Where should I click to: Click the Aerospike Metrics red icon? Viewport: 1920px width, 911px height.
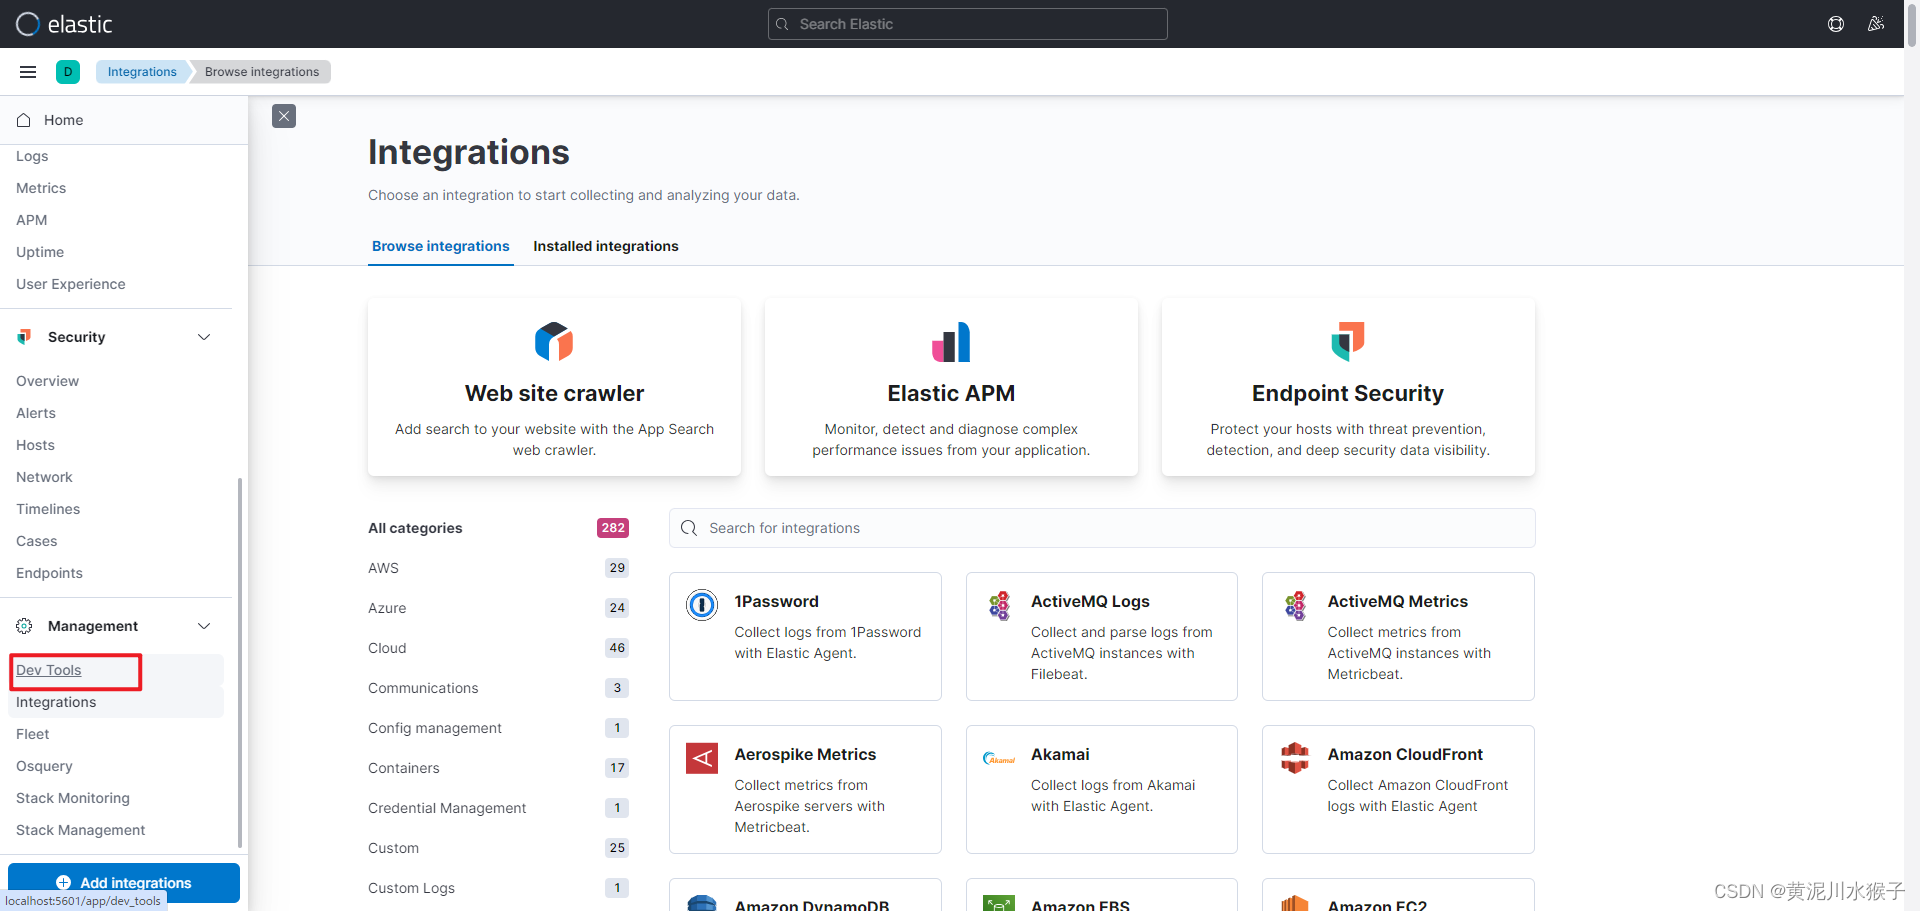[x=702, y=758]
